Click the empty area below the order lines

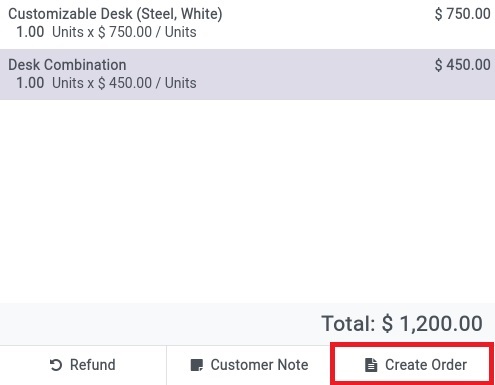click(247, 202)
